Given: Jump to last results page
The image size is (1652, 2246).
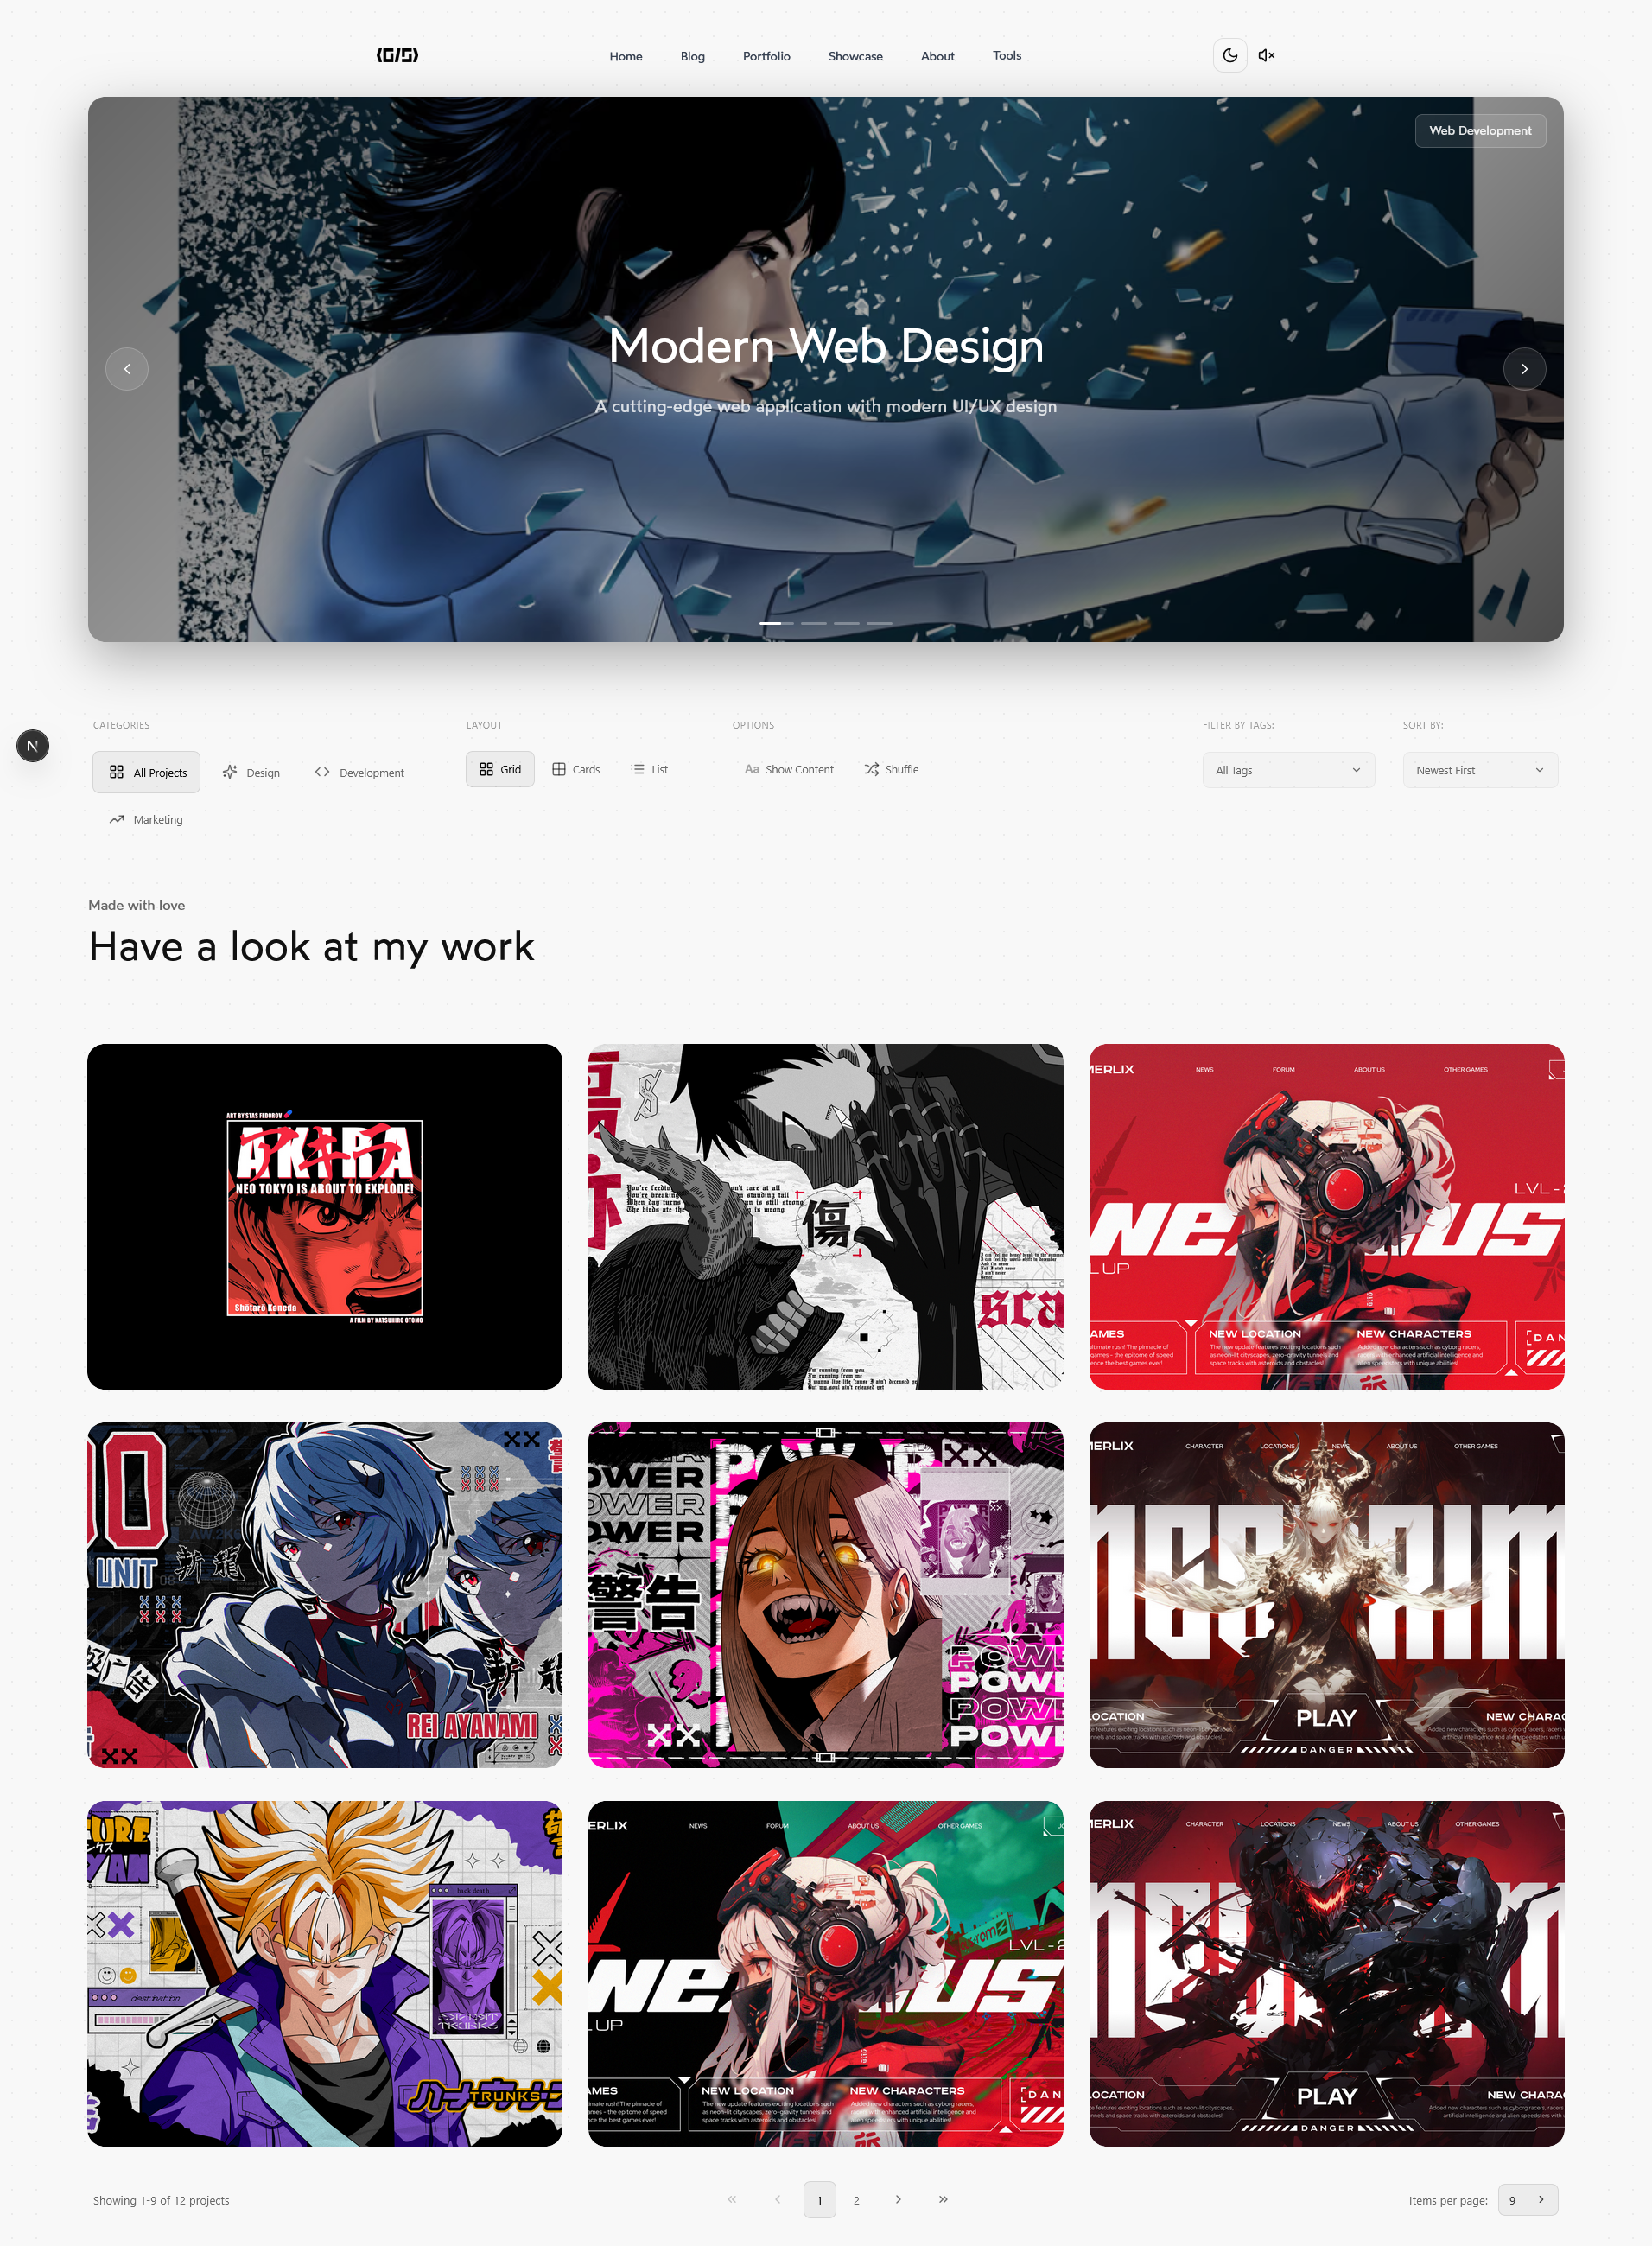Looking at the screenshot, I should pyautogui.click(x=943, y=2199).
